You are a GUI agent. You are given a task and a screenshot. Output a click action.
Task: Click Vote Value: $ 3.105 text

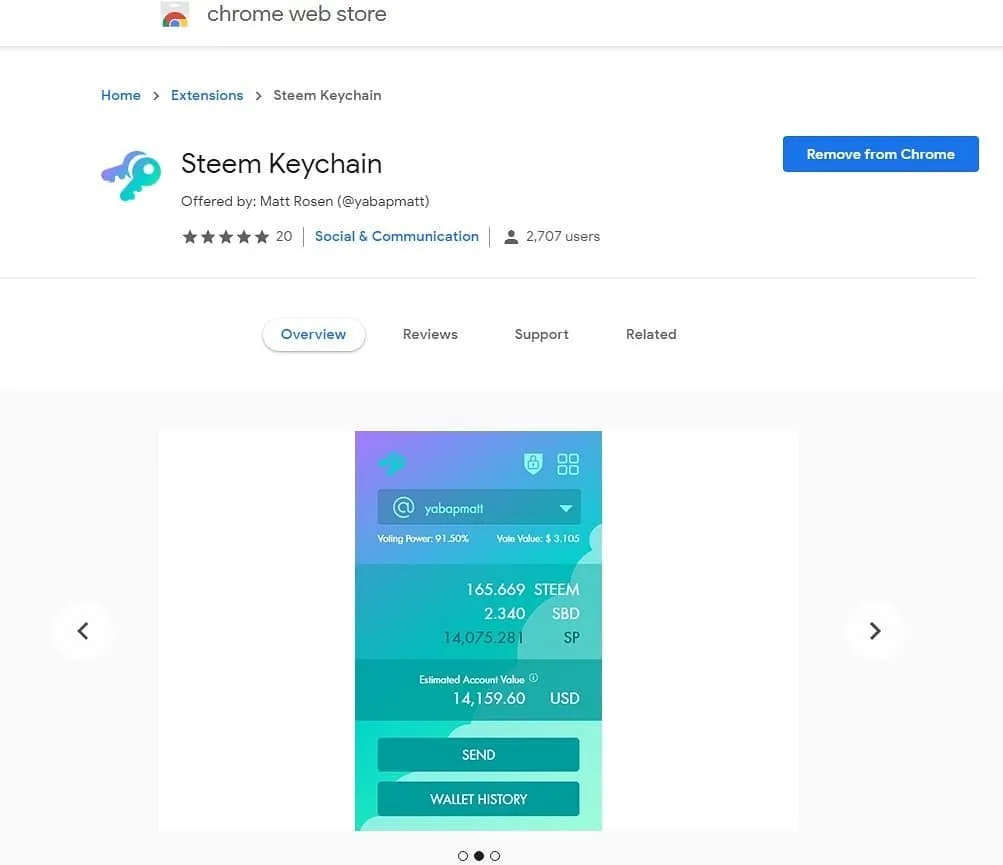tap(538, 539)
